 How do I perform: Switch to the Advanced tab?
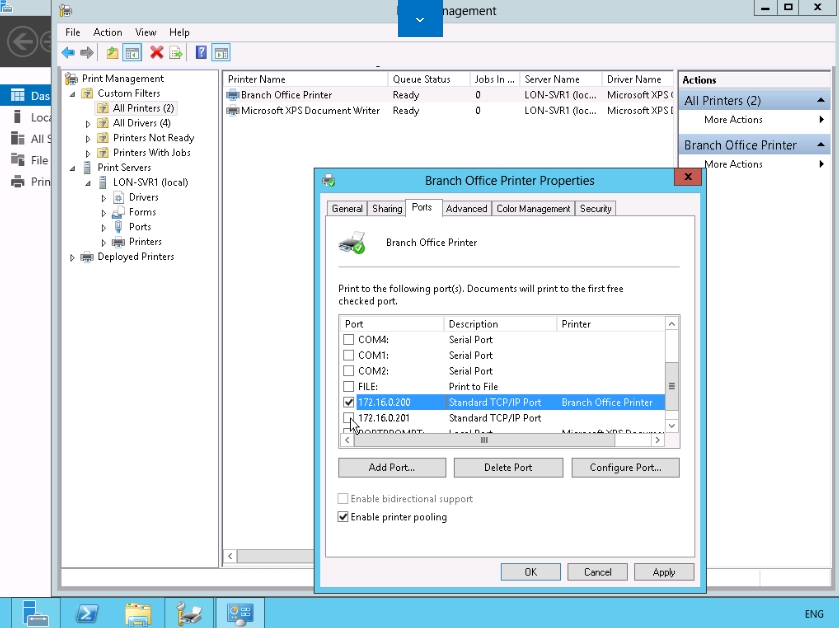tap(466, 208)
